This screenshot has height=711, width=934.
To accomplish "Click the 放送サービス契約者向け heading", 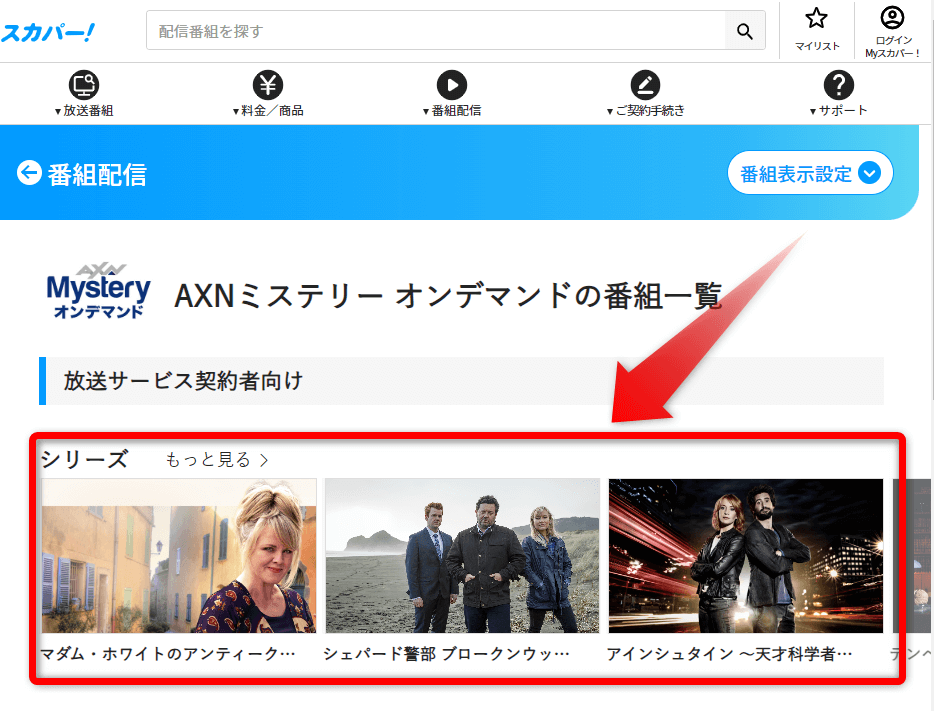I will click(183, 381).
